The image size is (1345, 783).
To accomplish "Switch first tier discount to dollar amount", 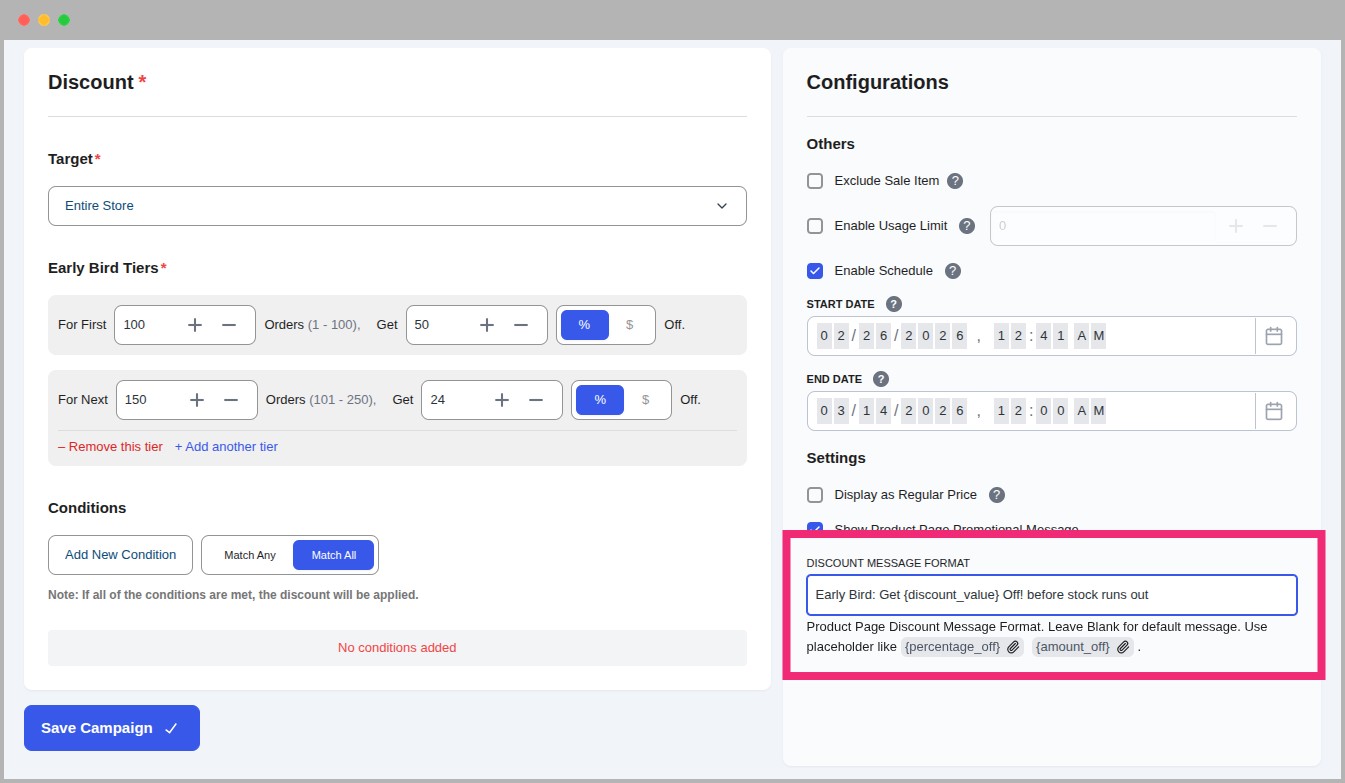I will point(630,324).
